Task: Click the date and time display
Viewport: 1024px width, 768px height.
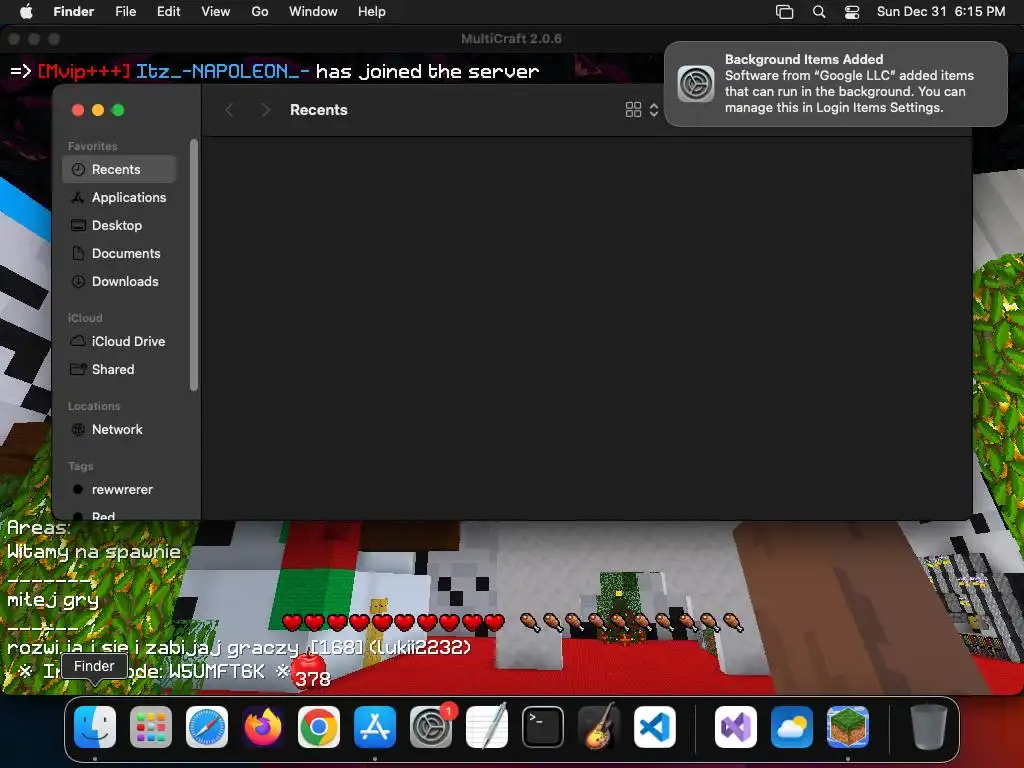Action: tap(940, 11)
